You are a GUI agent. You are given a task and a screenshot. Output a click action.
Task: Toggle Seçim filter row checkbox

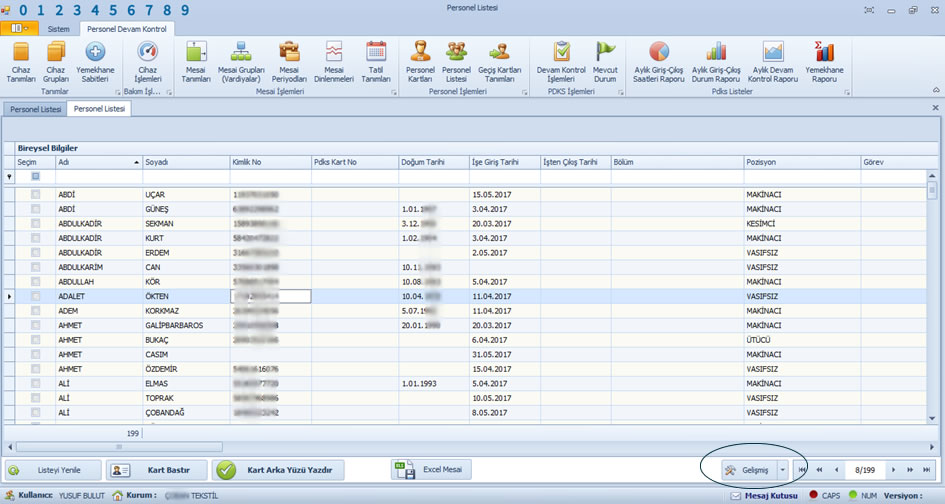tap(36, 177)
